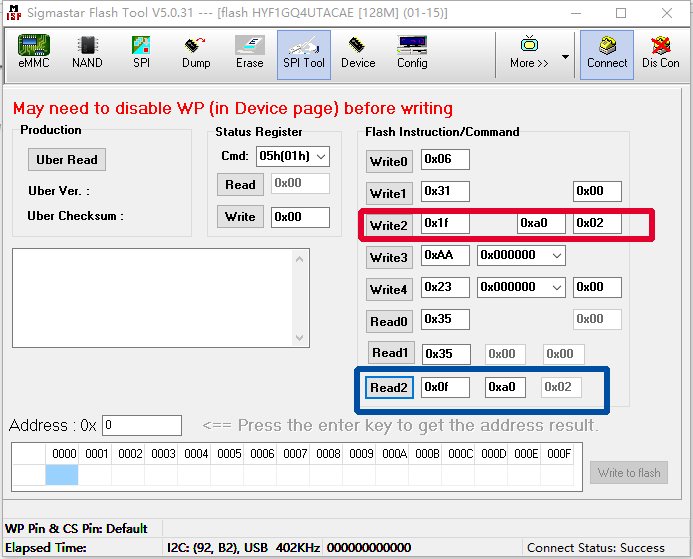
Task: Click the Dump toolbar icon
Action: click(x=196, y=52)
